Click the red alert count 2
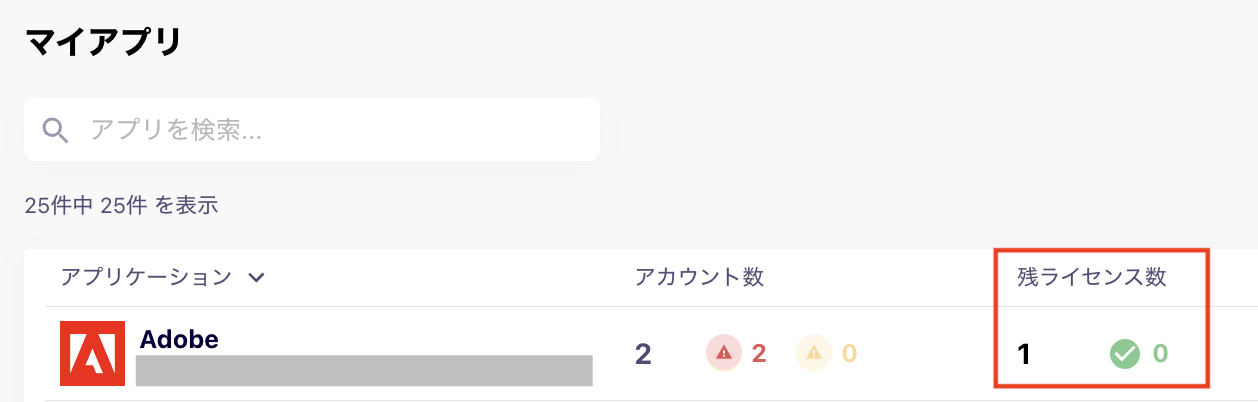Image resolution: width=1258 pixels, height=402 pixels. [758, 353]
